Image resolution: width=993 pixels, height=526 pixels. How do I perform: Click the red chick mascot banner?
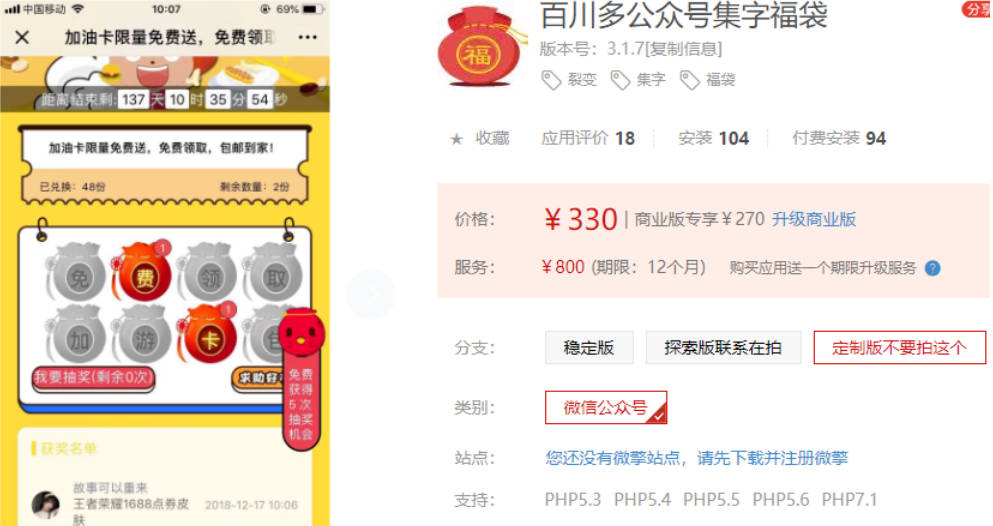(x=301, y=380)
